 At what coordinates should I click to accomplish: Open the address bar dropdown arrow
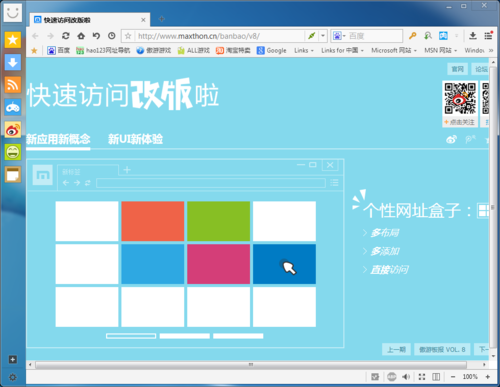pyautogui.click(x=323, y=36)
